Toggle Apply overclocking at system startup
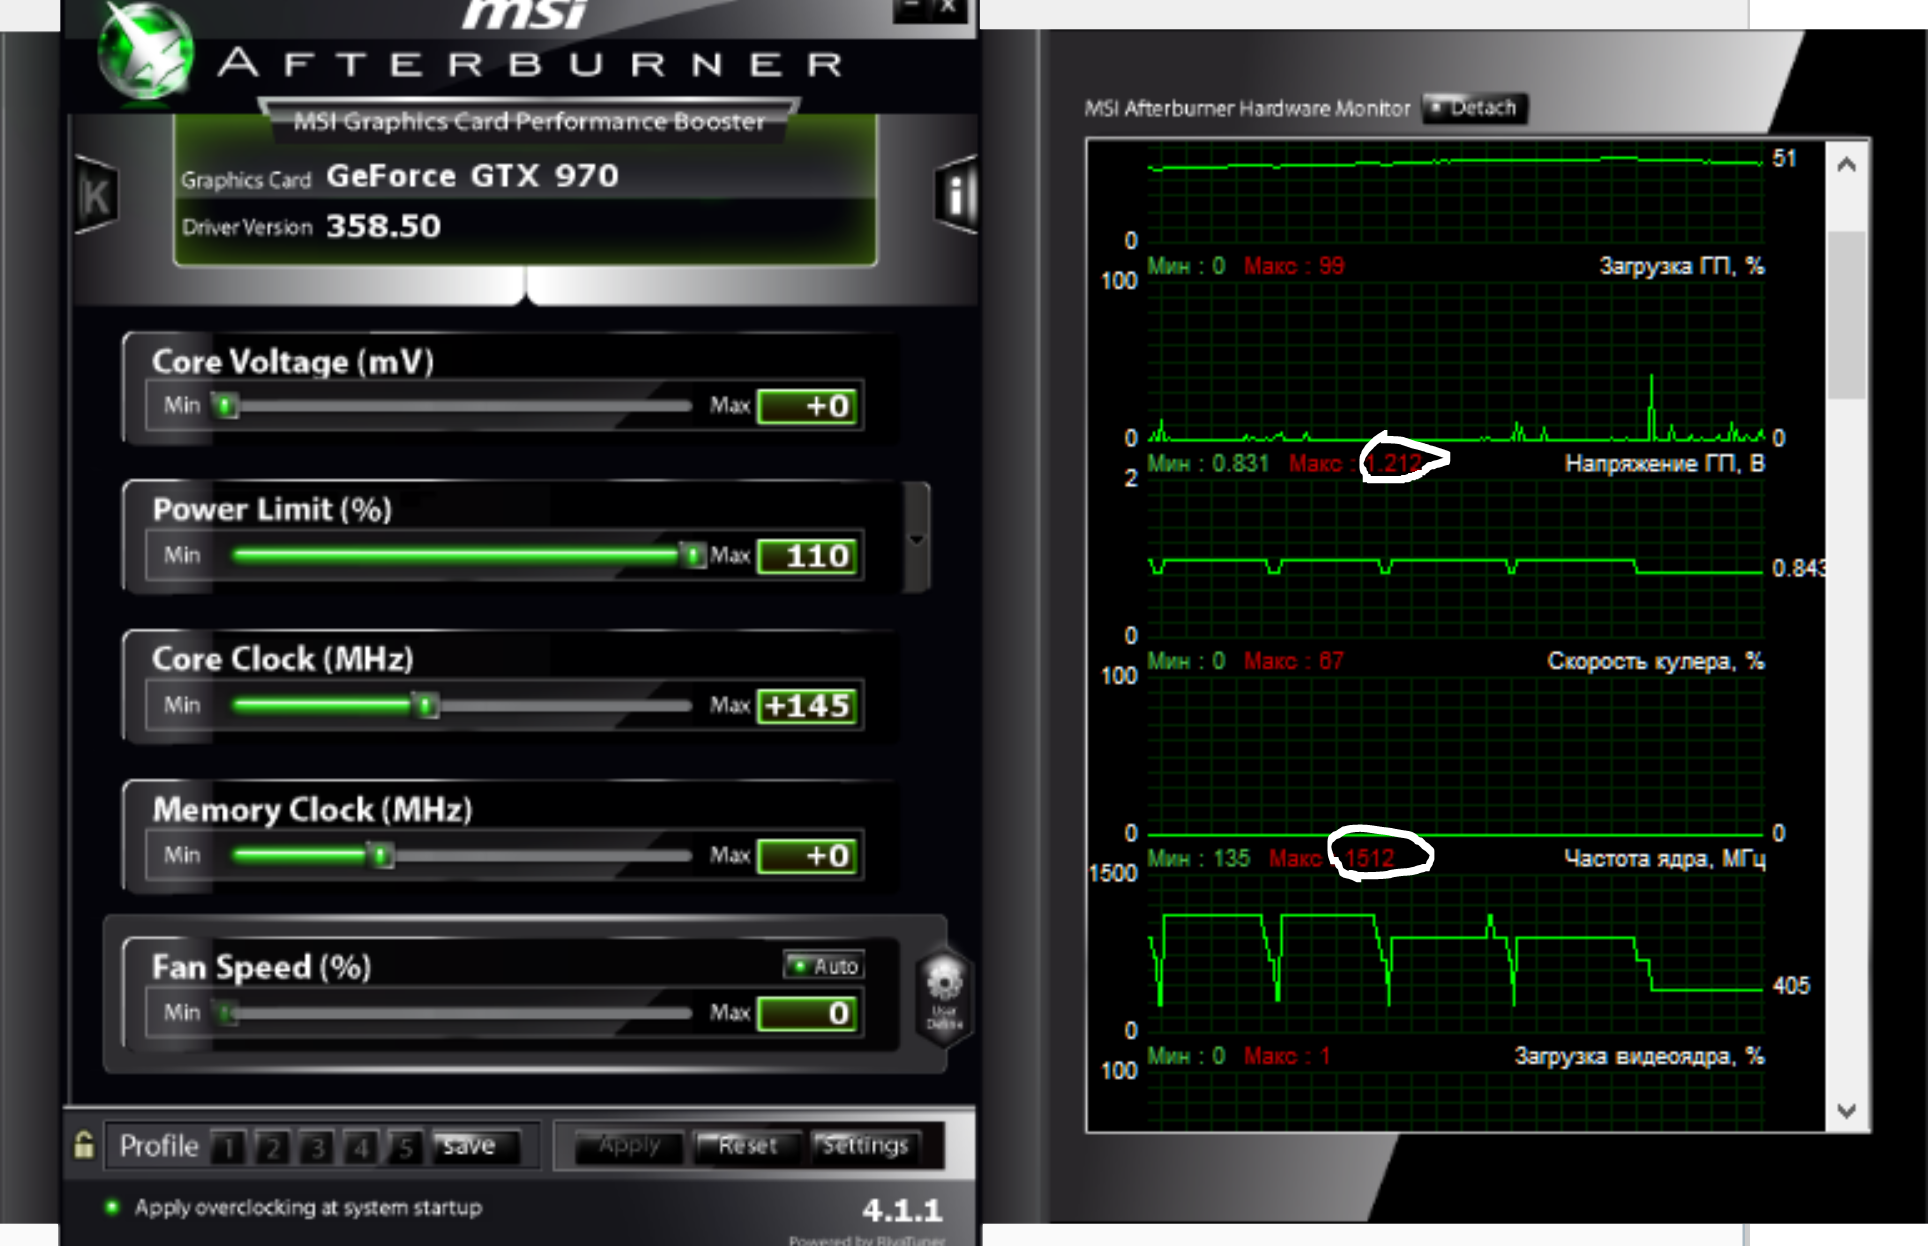Screen dimensions: 1928x1246 [113, 1207]
